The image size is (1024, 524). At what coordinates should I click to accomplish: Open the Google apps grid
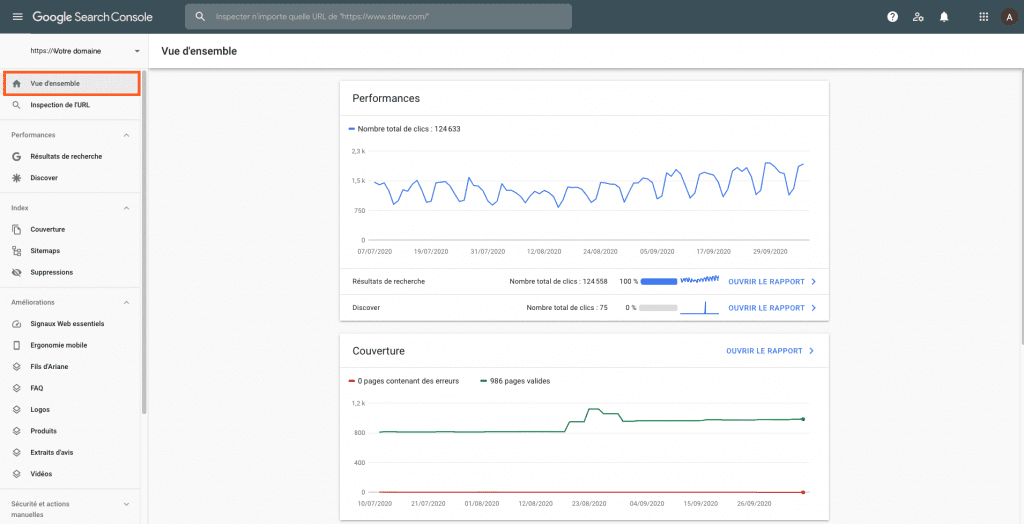pos(983,17)
